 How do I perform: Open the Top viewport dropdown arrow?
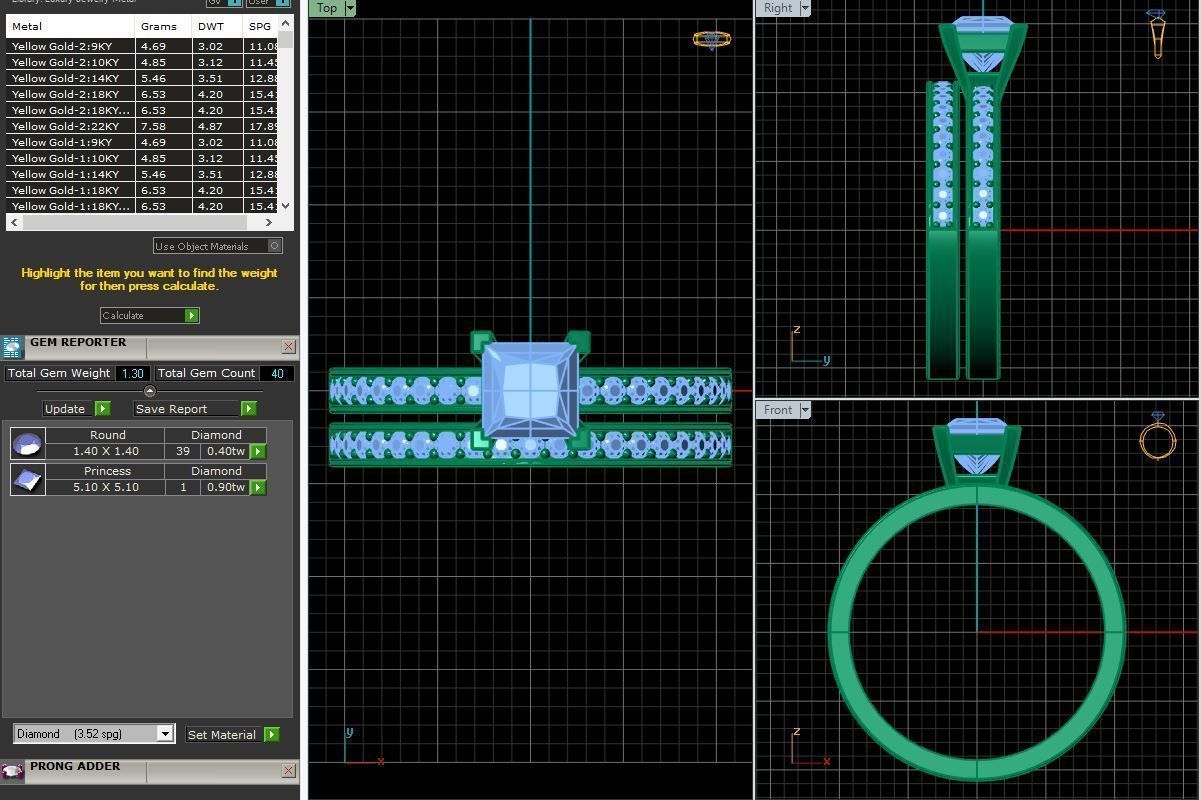[350, 8]
